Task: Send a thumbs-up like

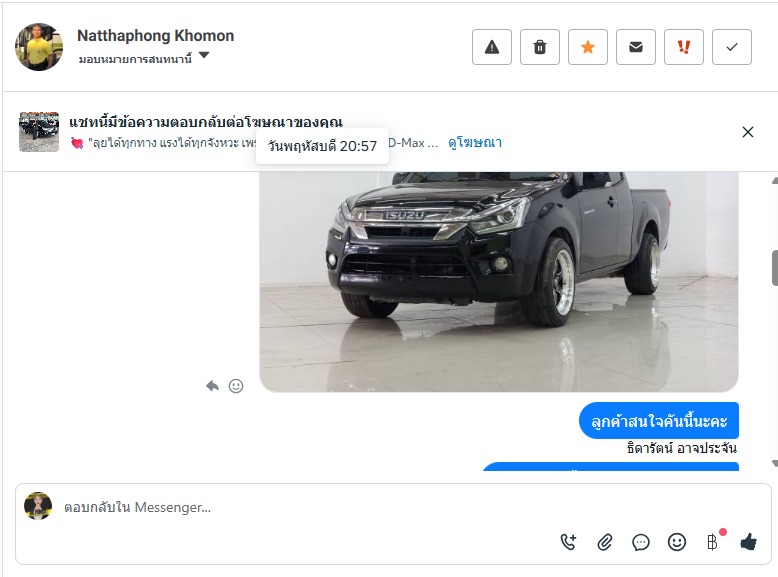Action: [748, 542]
